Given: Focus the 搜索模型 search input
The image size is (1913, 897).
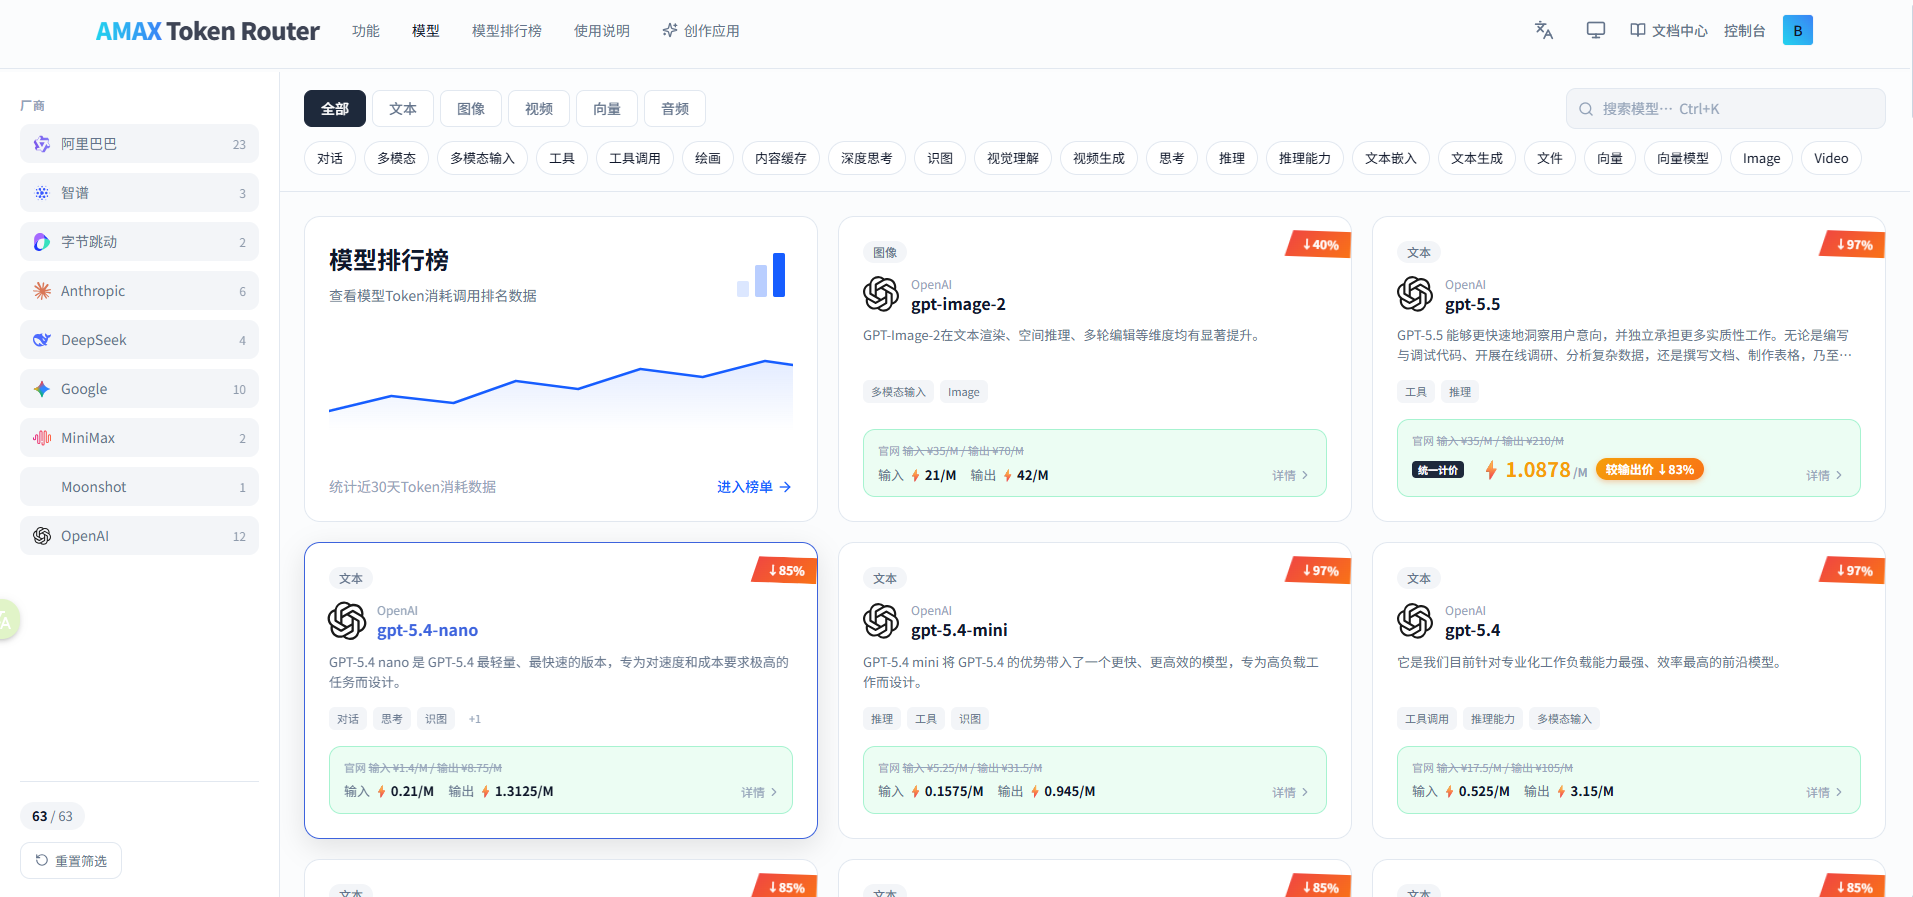Looking at the screenshot, I should point(1726,109).
